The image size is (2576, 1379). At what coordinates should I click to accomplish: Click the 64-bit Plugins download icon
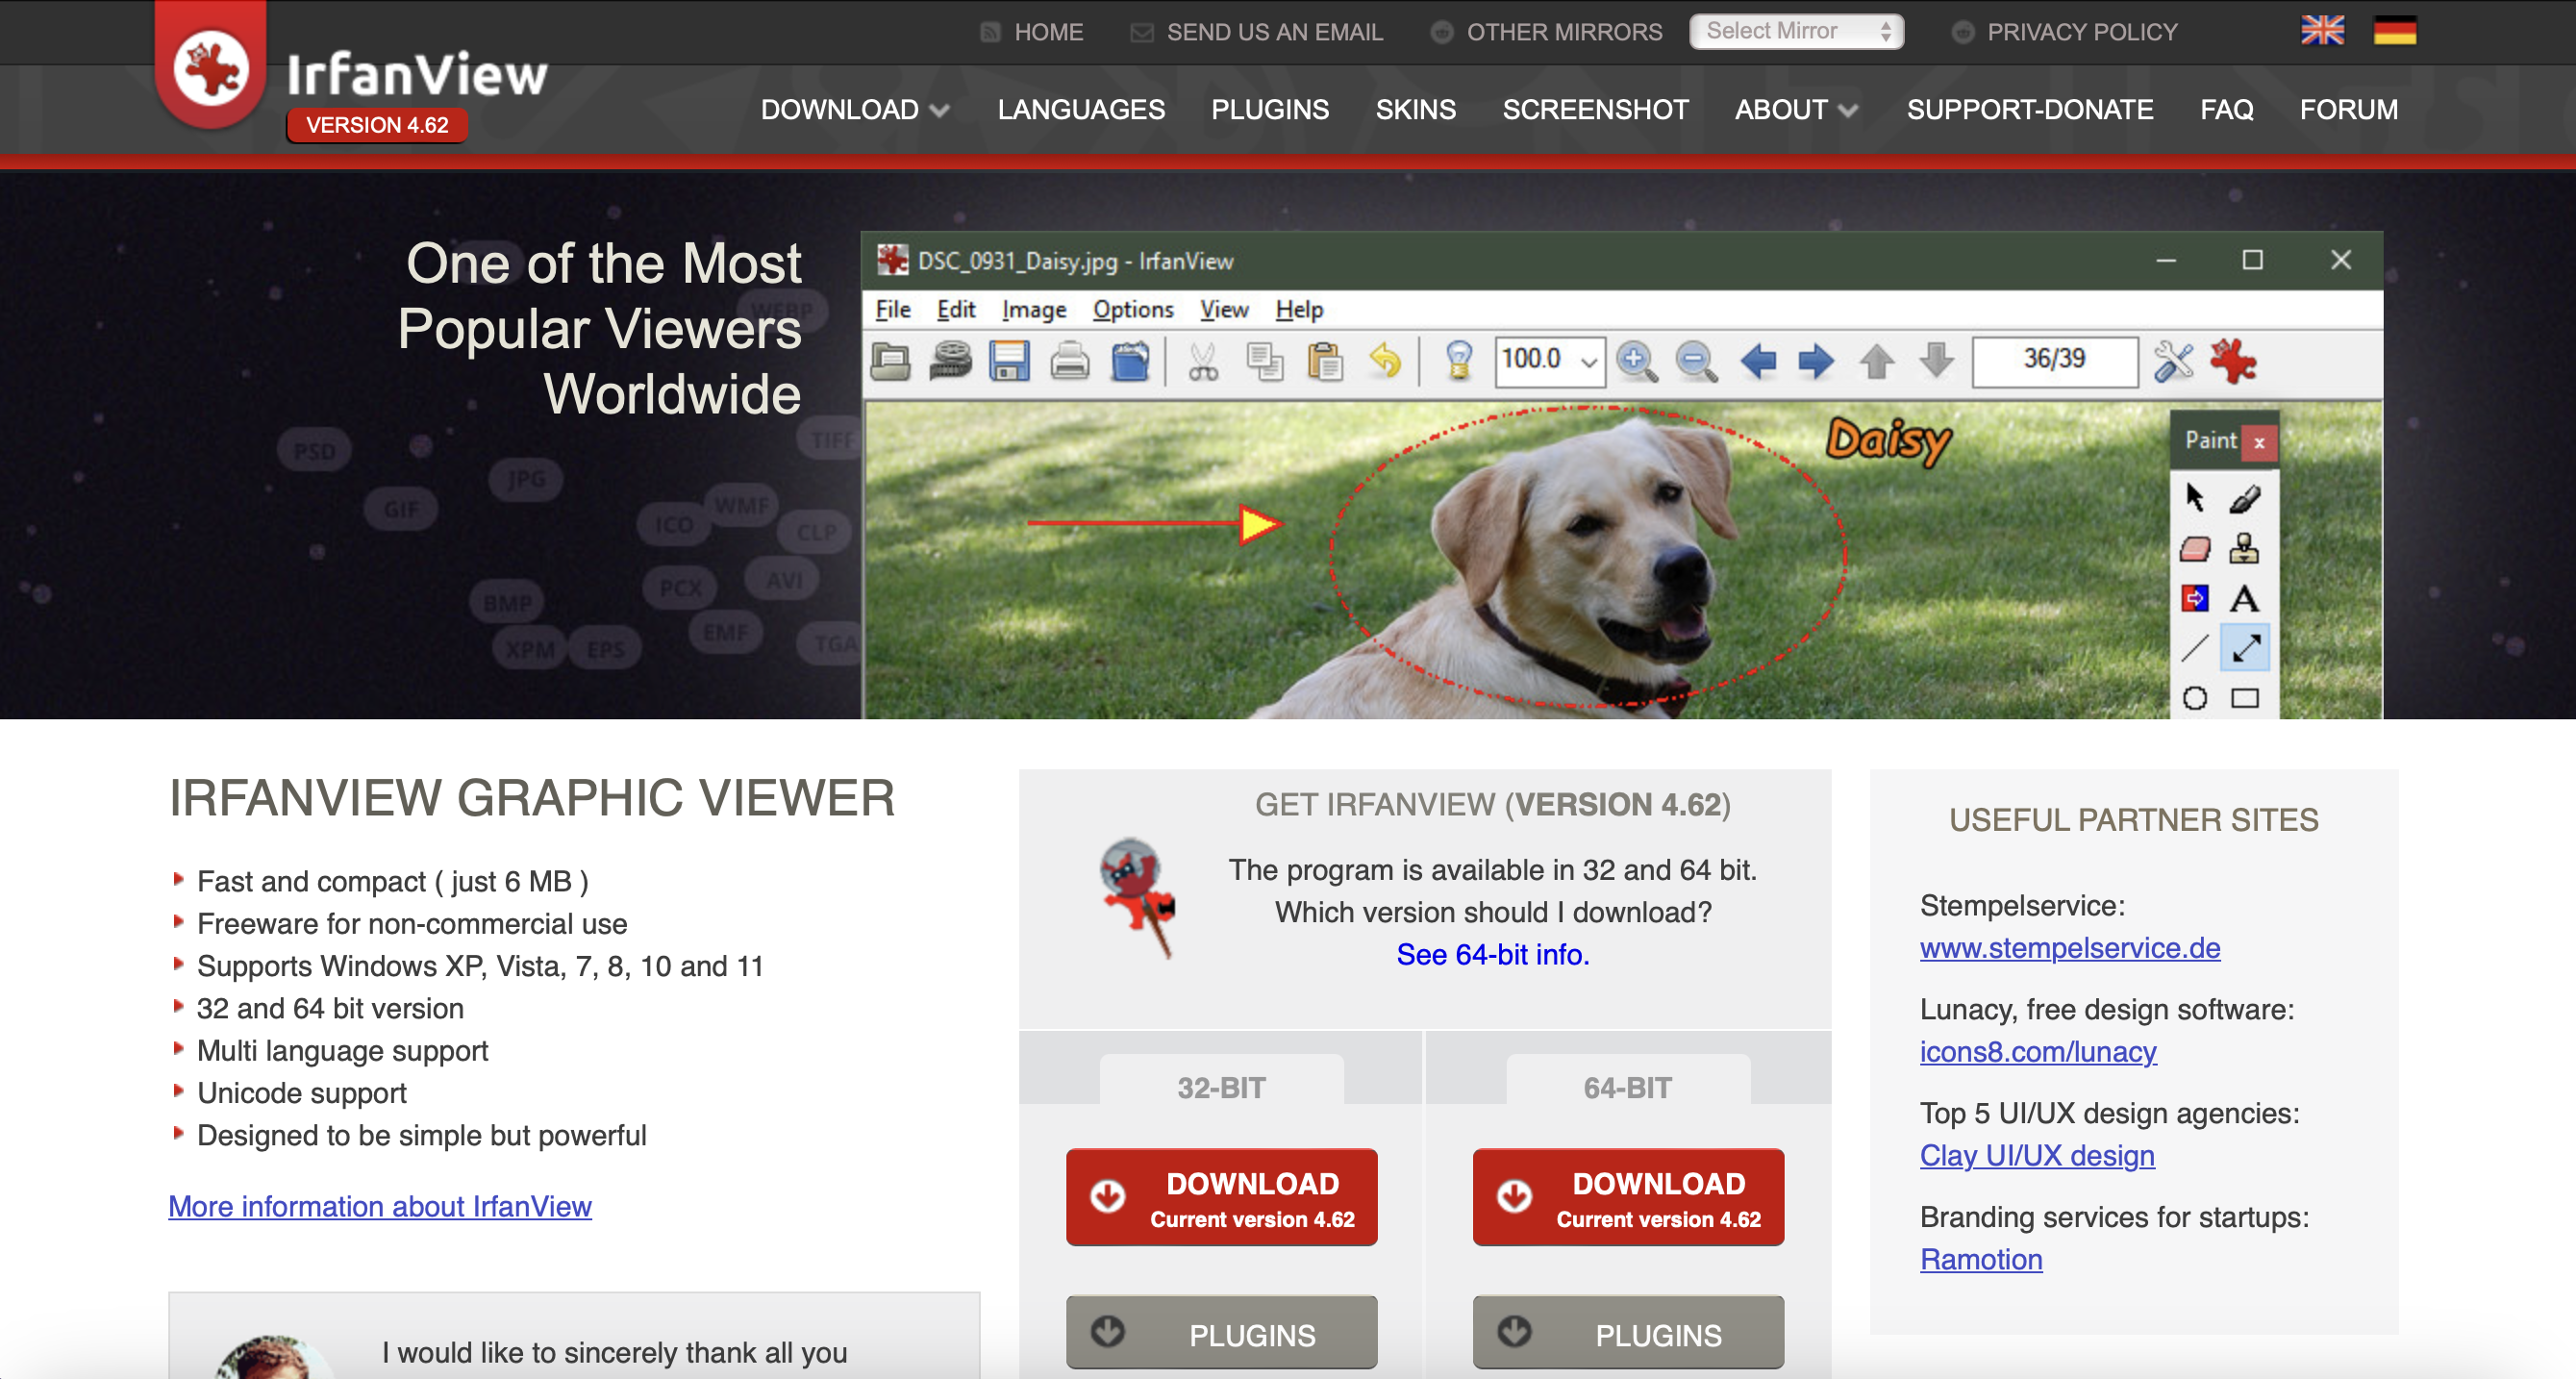tap(1514, 1331)
